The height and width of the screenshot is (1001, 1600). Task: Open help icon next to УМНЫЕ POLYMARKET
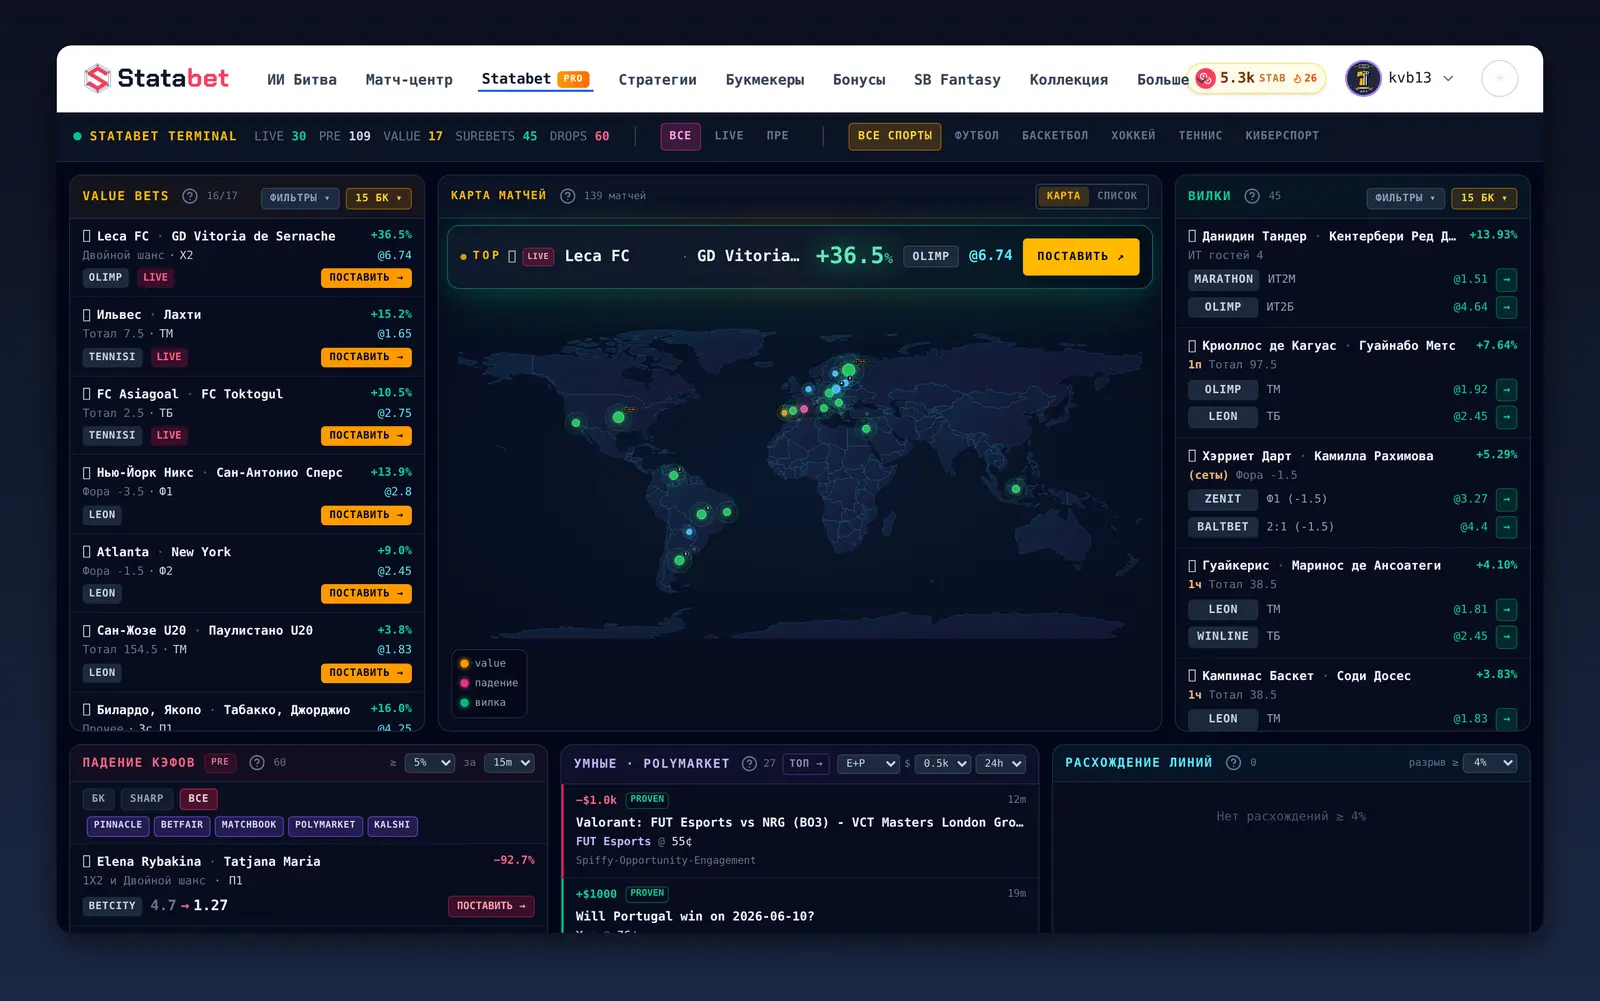coord(749,764)
